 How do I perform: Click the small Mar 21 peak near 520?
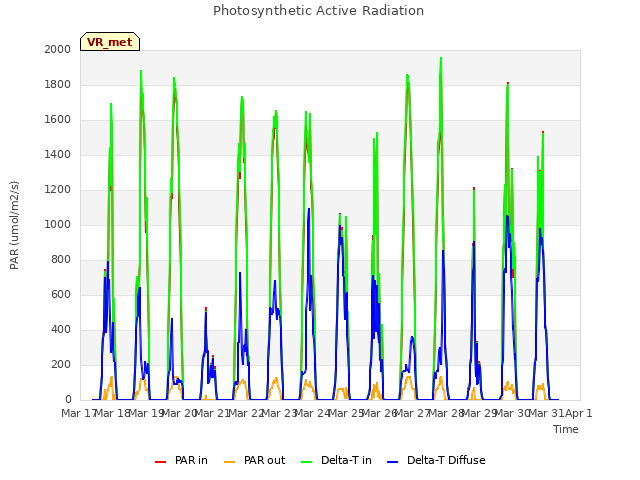point(206,309)
